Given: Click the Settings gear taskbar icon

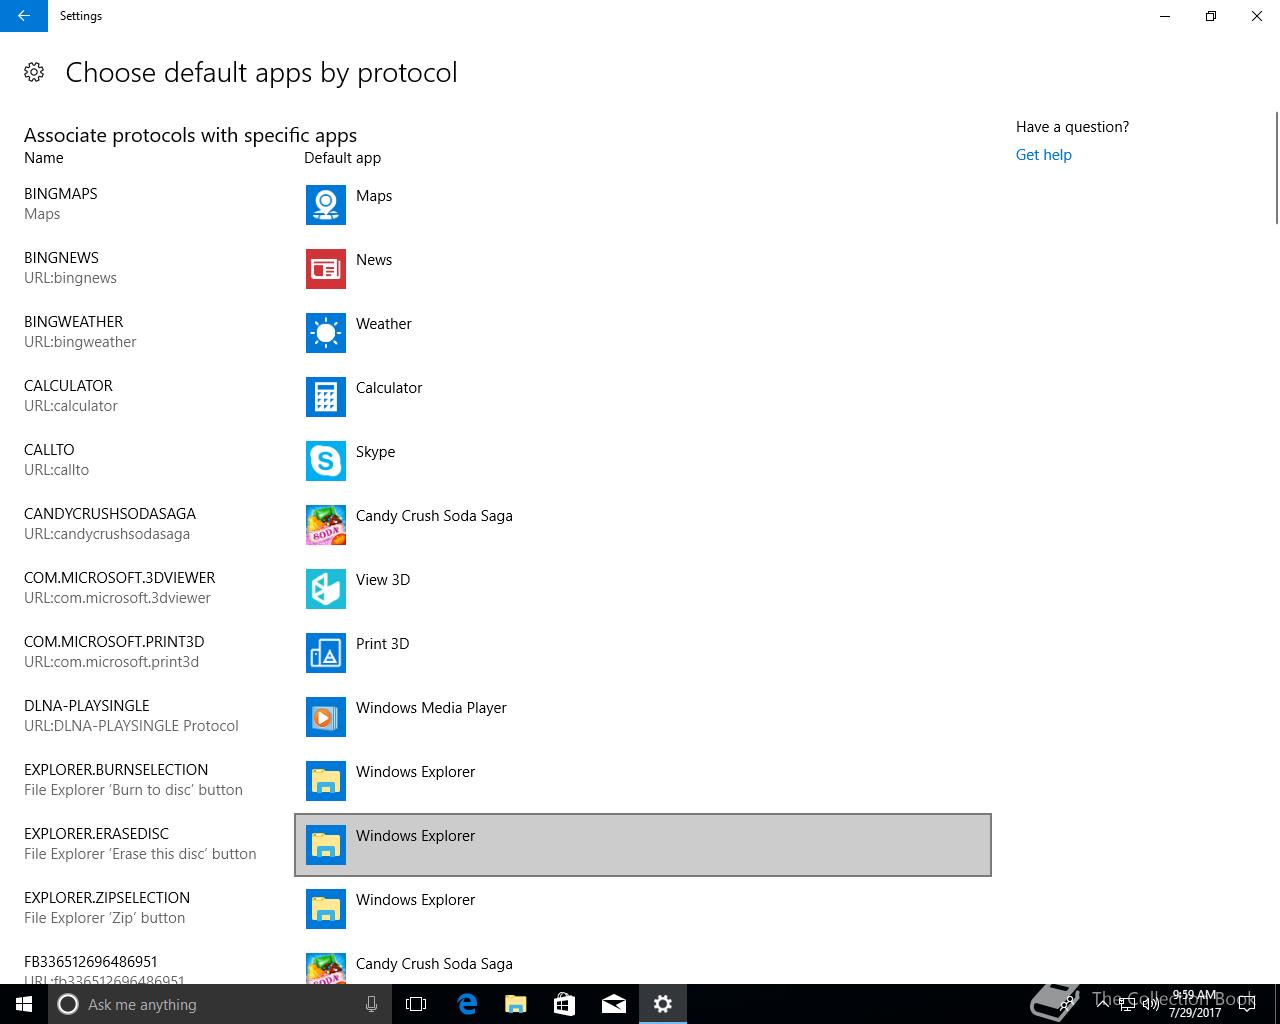Looking at the screenshot, I should point(663,1004).
